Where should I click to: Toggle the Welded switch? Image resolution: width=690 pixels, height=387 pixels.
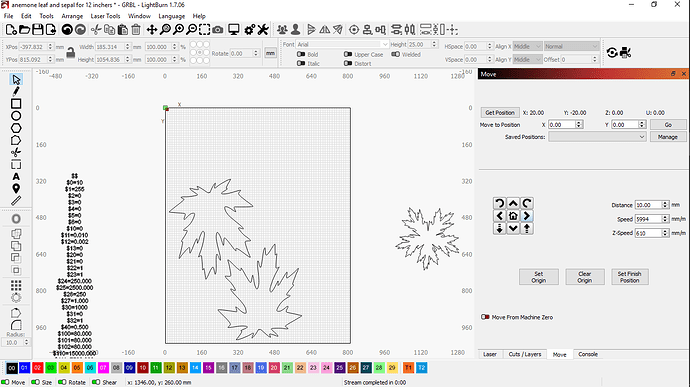tap(396, 54)
